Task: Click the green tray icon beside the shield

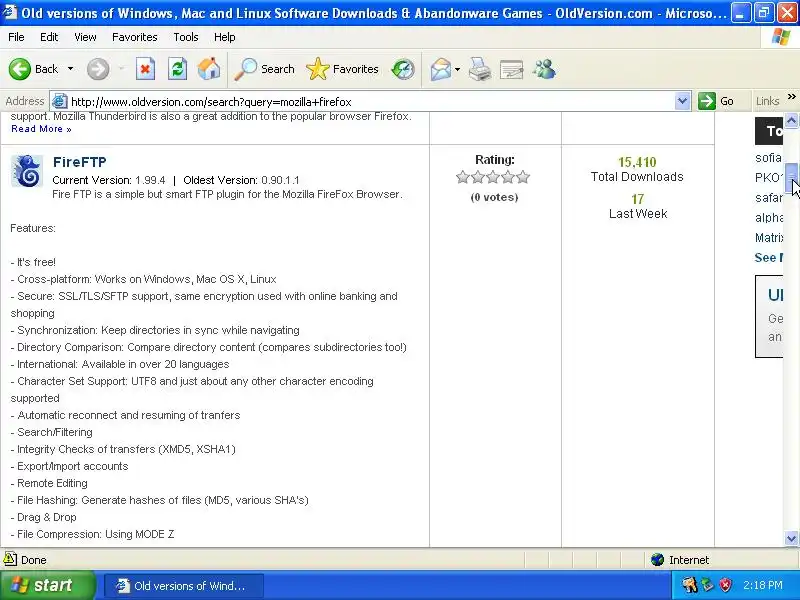Action: 707,585
